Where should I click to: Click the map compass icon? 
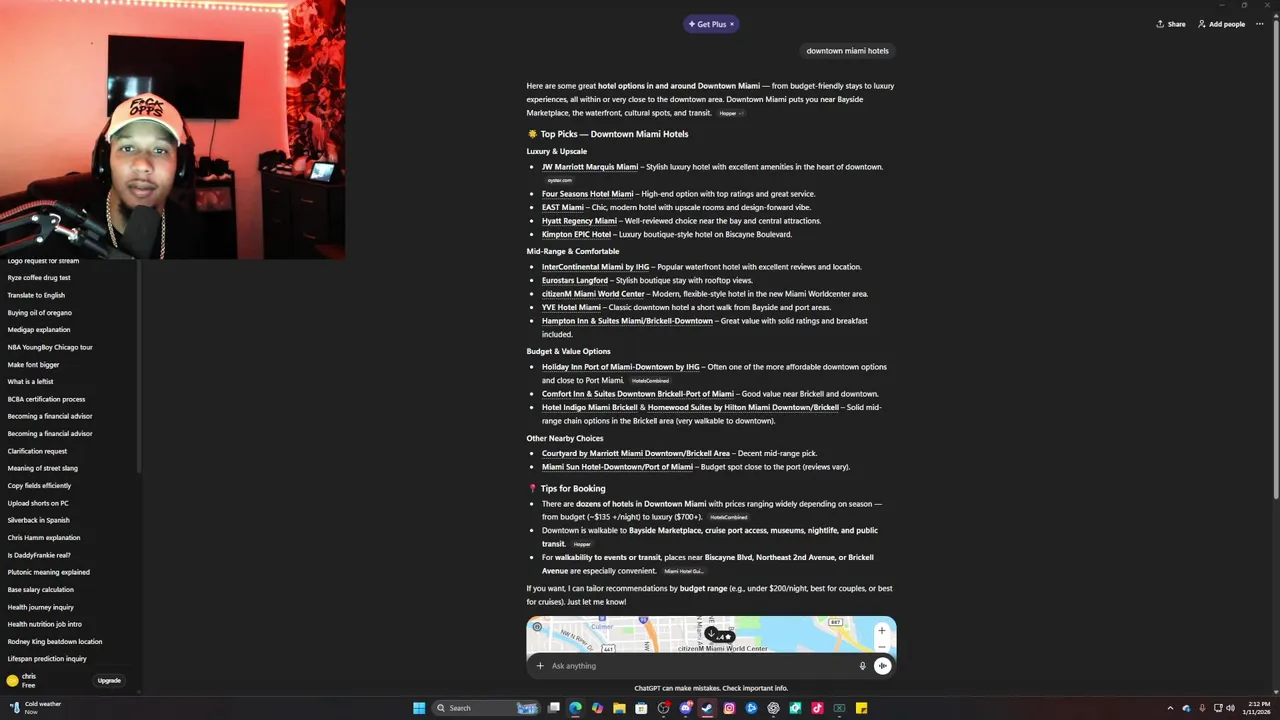pyautogui.click(x=537, y=627)
